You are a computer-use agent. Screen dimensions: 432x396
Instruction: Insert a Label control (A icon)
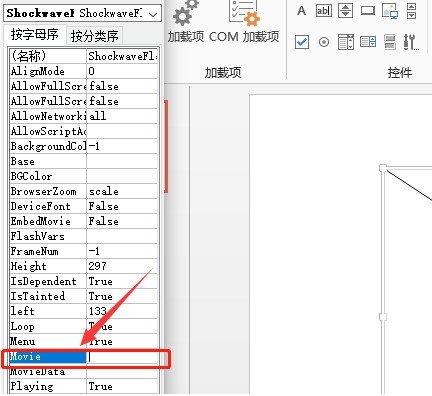coord(301,11)
